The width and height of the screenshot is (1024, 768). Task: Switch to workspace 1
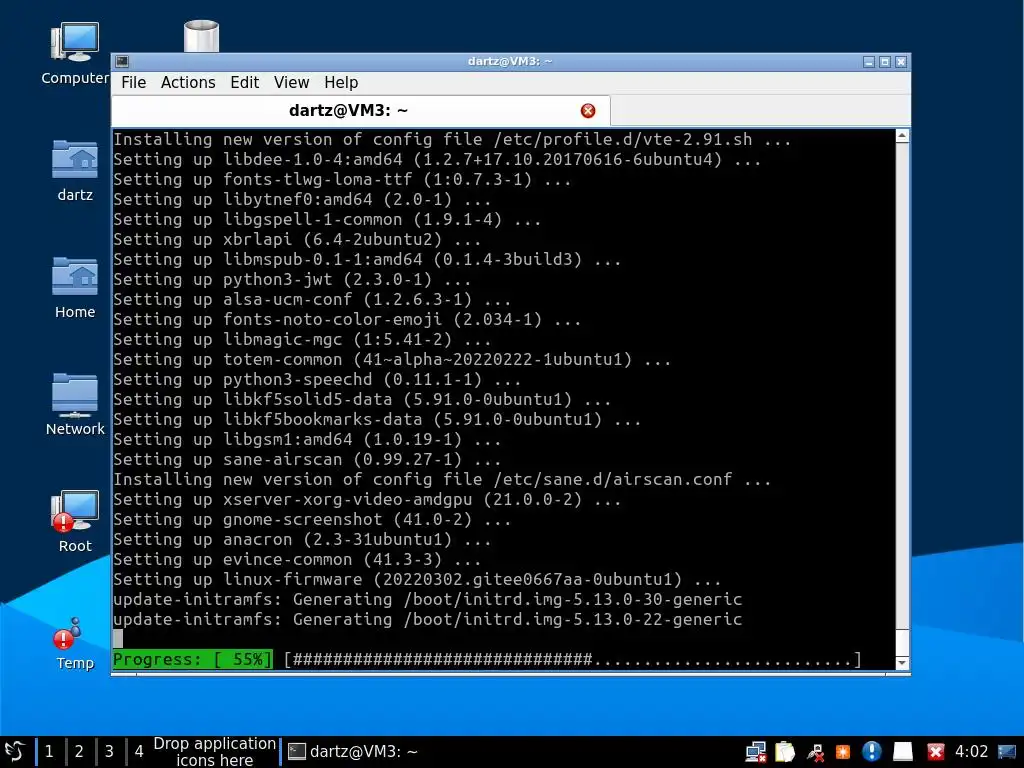tap(49, 752)
